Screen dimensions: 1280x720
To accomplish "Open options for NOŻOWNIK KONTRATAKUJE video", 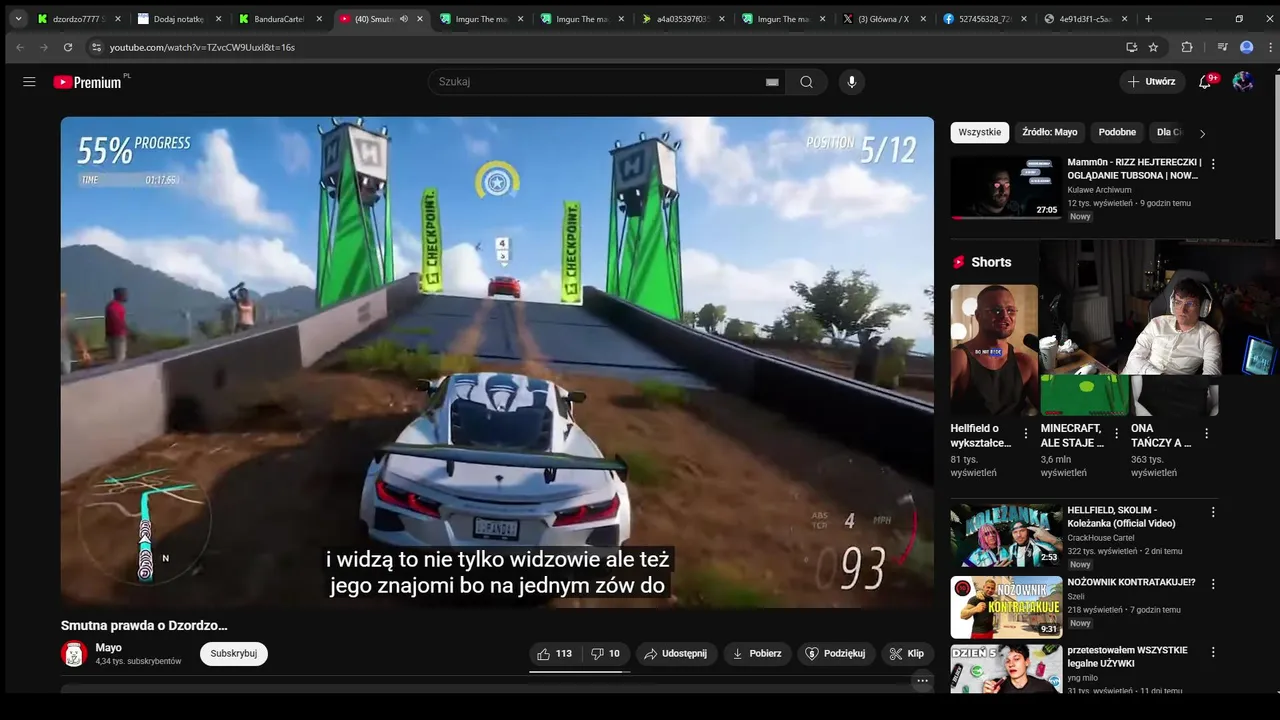I will click(x=1213, y=584).
